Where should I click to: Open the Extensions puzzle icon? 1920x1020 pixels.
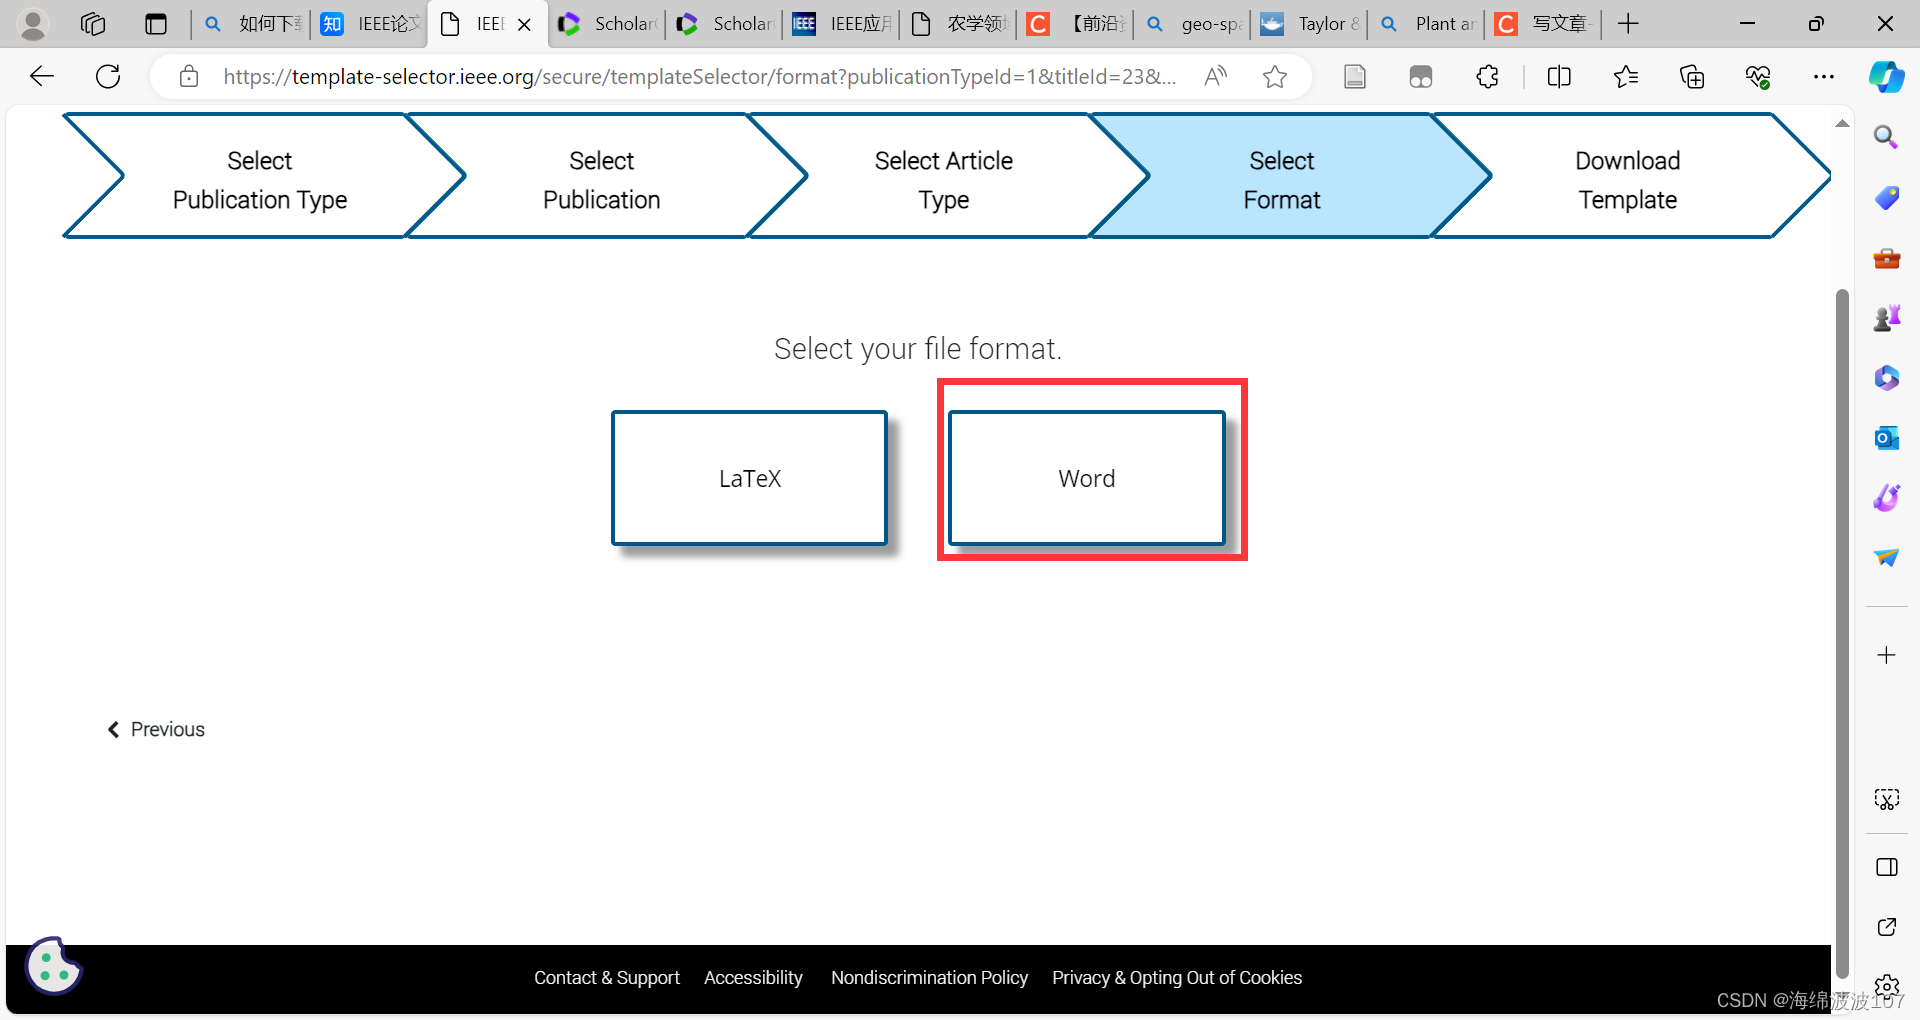(x=1488, y=76)
